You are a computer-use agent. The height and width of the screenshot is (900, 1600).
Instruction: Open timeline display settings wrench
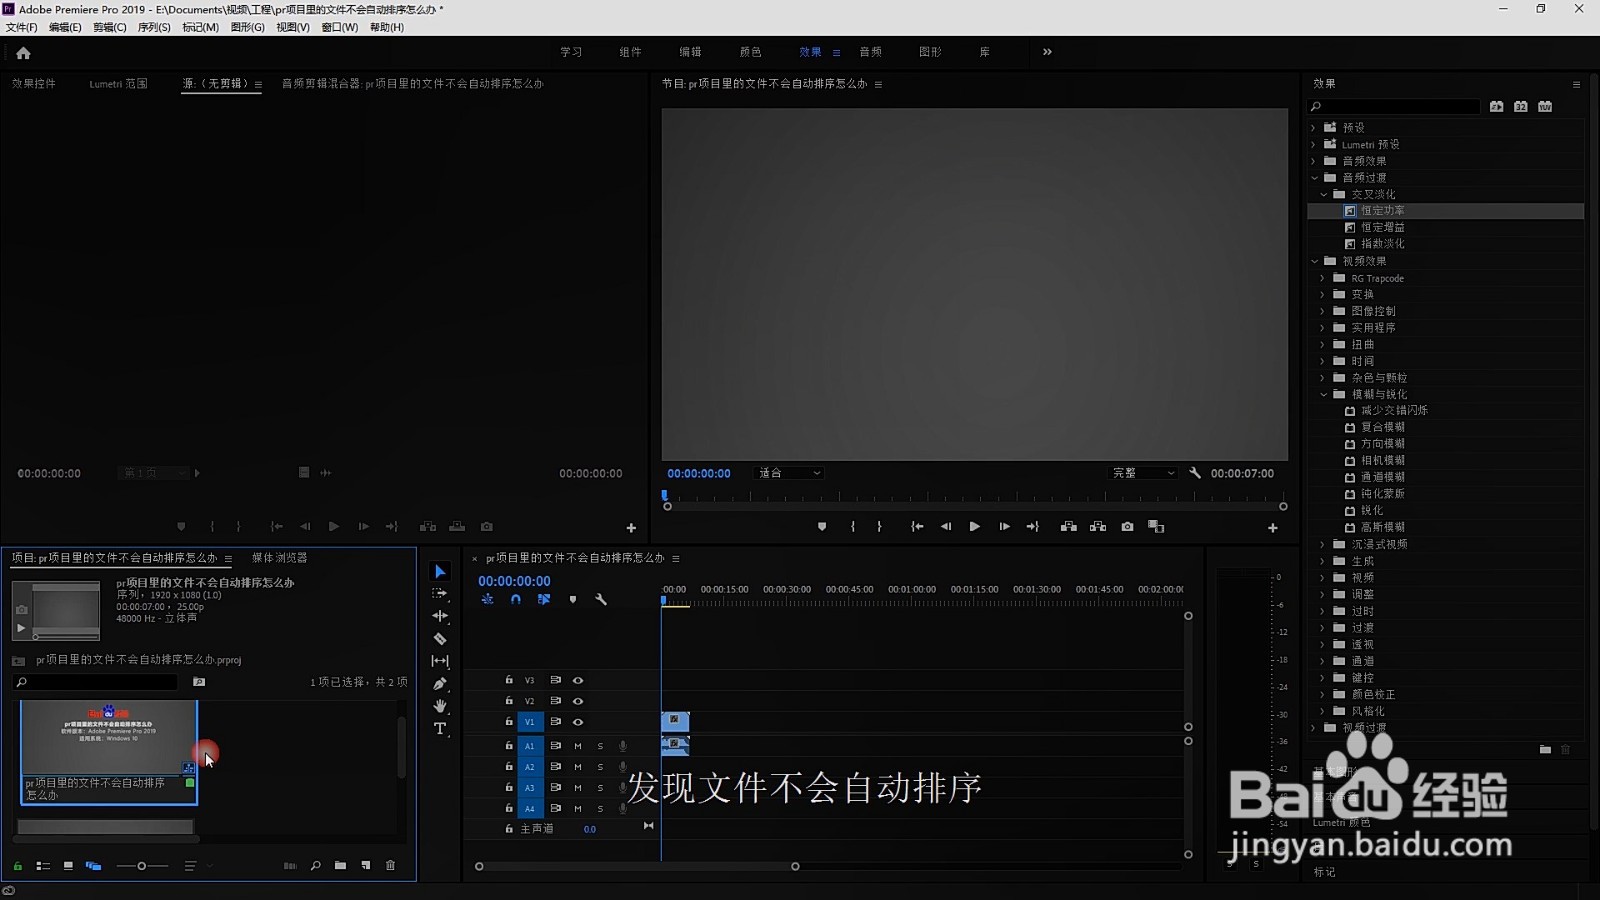[x=601, y=600]
